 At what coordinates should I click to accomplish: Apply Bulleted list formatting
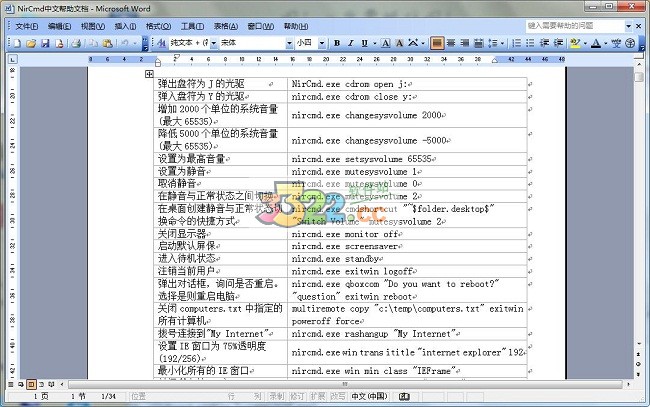[530, 43]
